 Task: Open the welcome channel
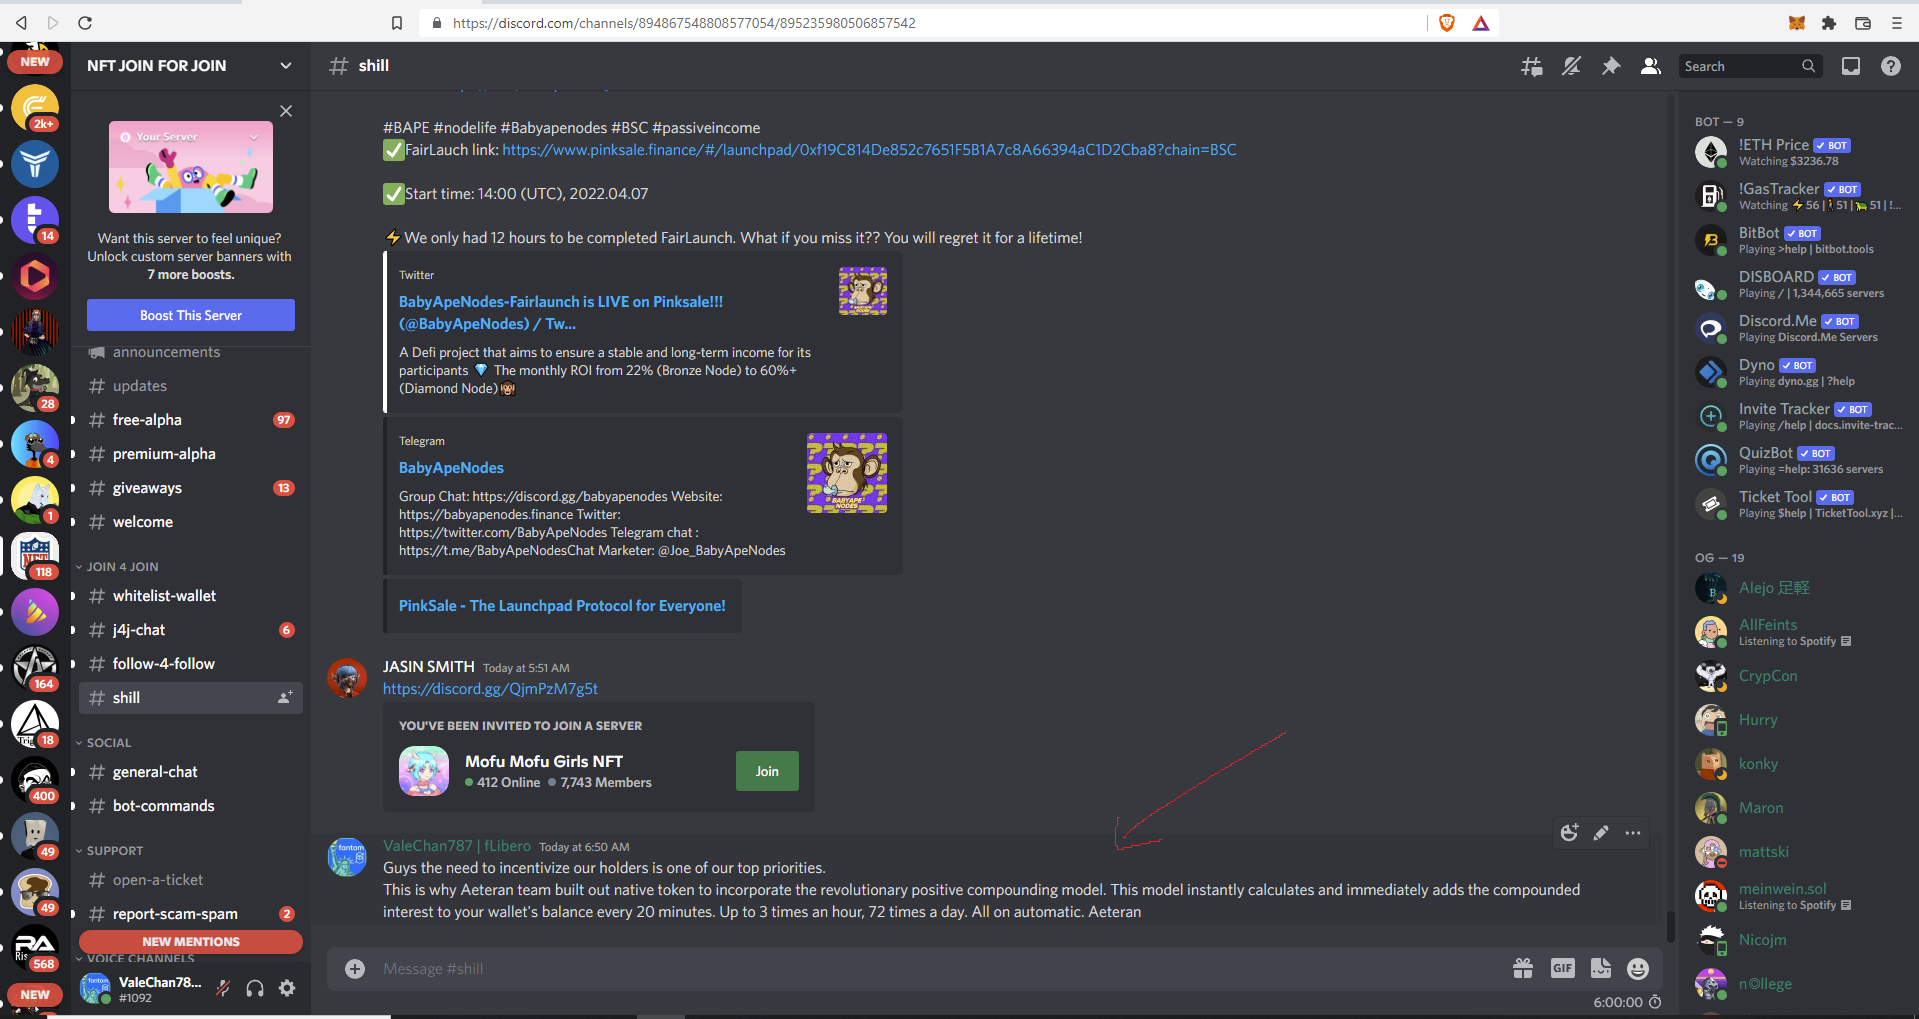[x=191, y=522]
